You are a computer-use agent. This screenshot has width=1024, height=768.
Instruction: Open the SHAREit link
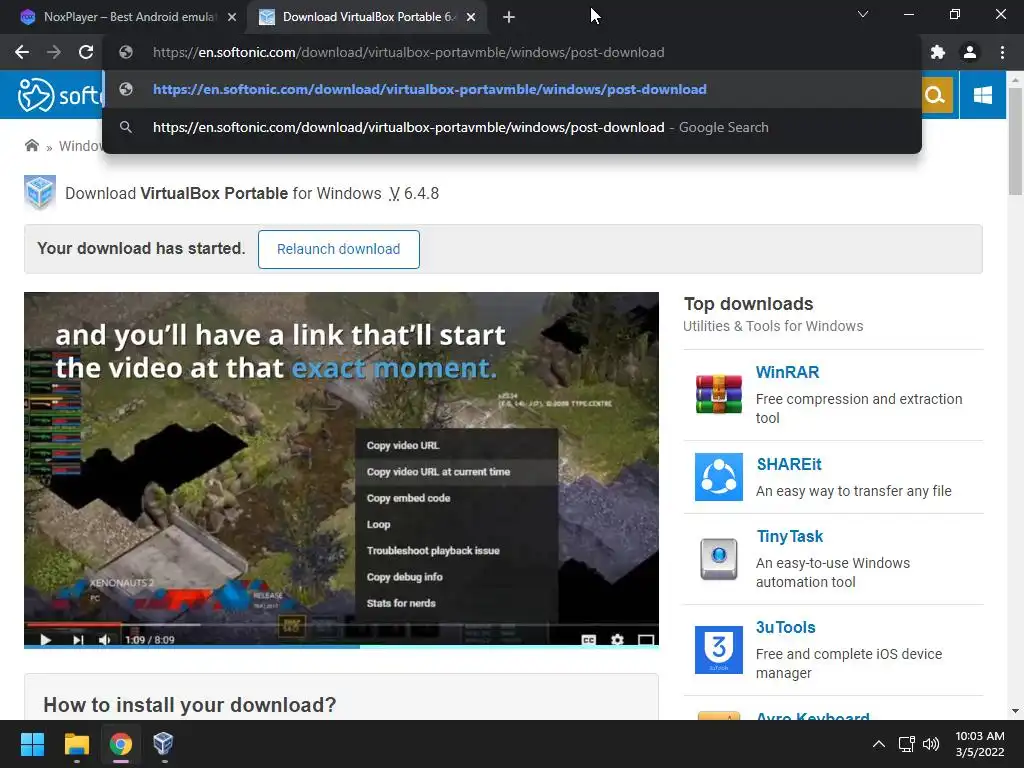[789, 464]
